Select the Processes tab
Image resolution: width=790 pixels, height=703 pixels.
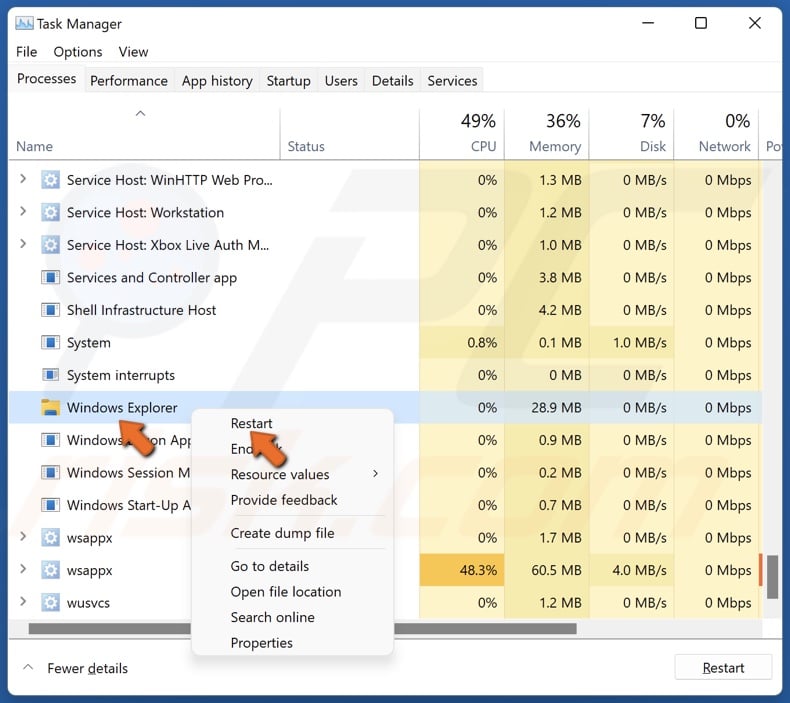click(x=46, y=79)
